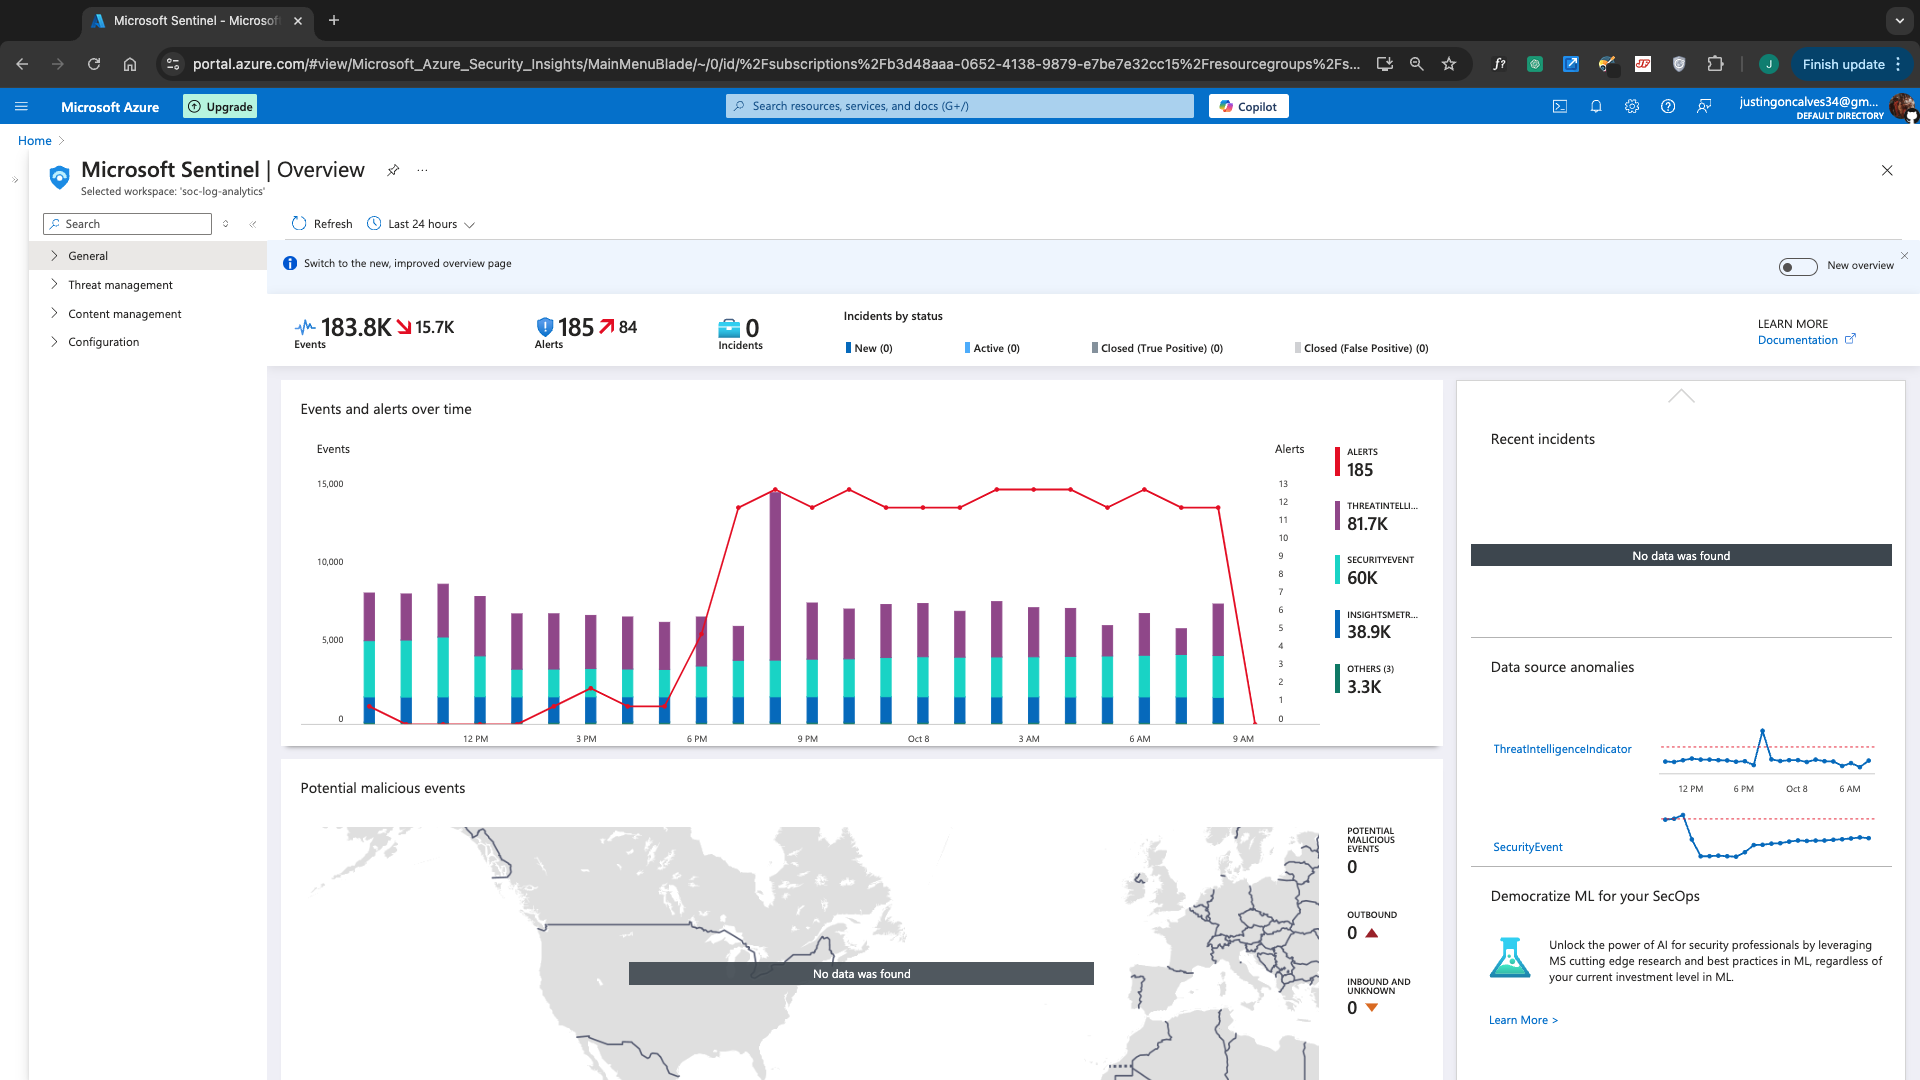This screenshot has height=1080, width=1920.
Task: Close the Microsoft Sentinel blade
Action: click(x=1887, y=170)
